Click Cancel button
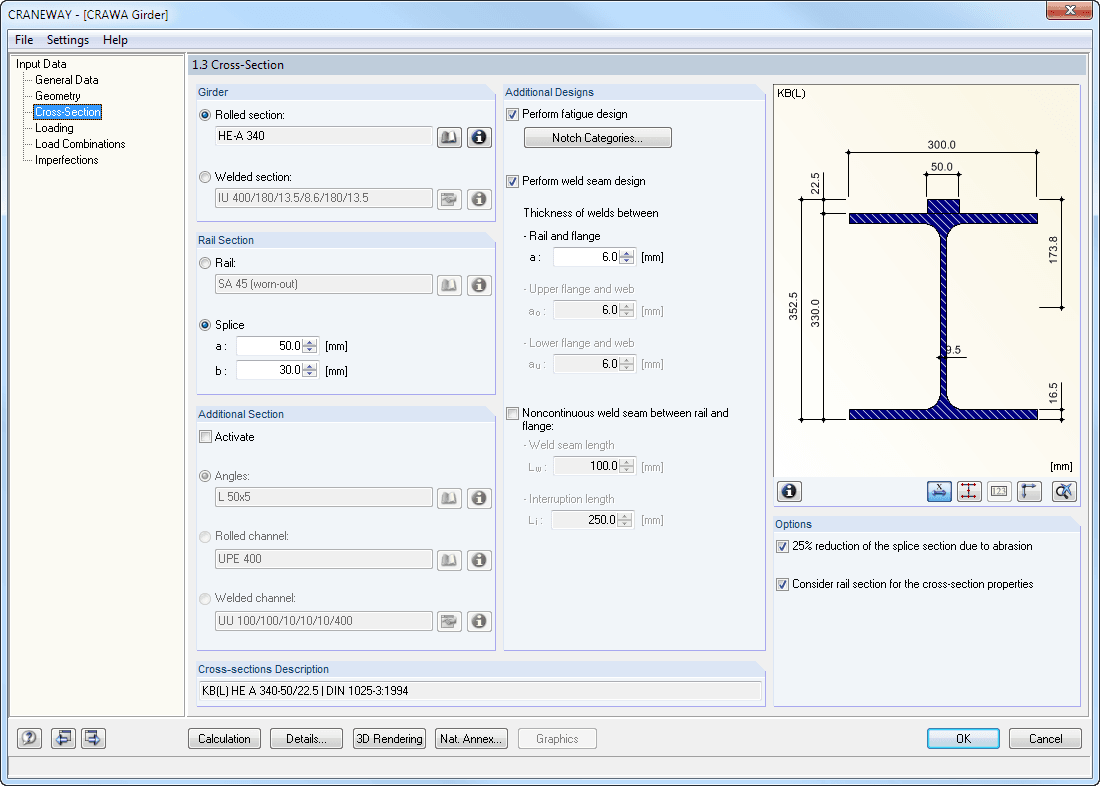Screen dimensions: 1100x786 click(x=1045, y=738)
